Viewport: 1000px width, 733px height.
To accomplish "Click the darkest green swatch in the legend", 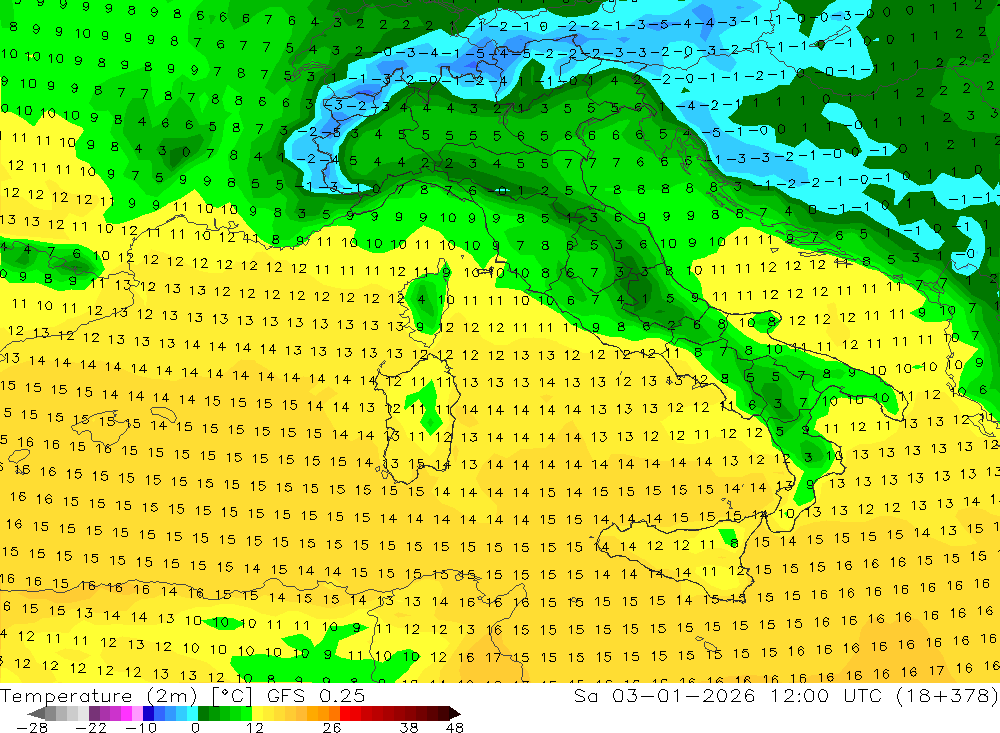I will (x=203, y=713).
